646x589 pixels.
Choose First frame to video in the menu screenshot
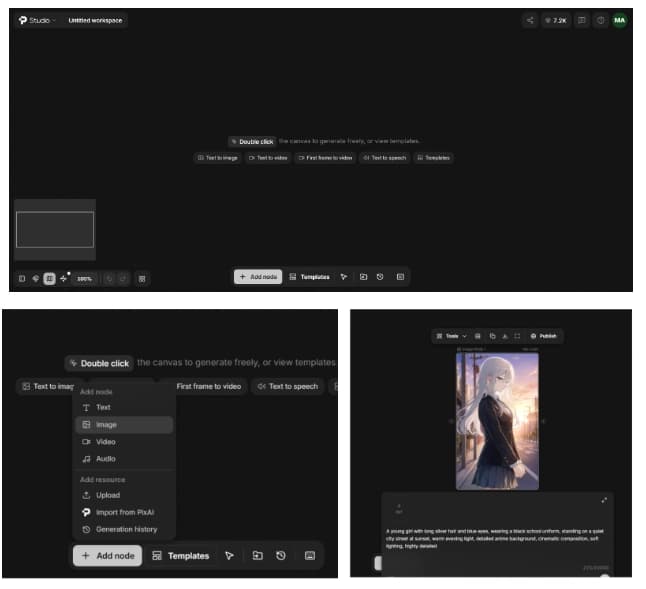coord(208,386)
